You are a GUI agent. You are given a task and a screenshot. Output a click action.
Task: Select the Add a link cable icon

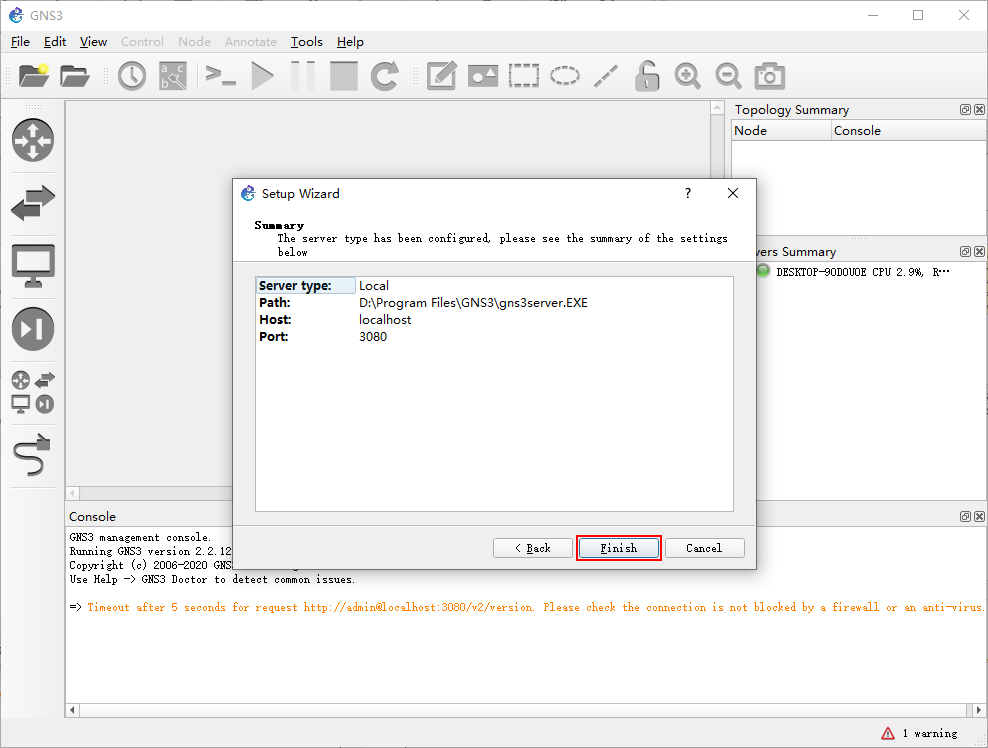pos(33,455)
